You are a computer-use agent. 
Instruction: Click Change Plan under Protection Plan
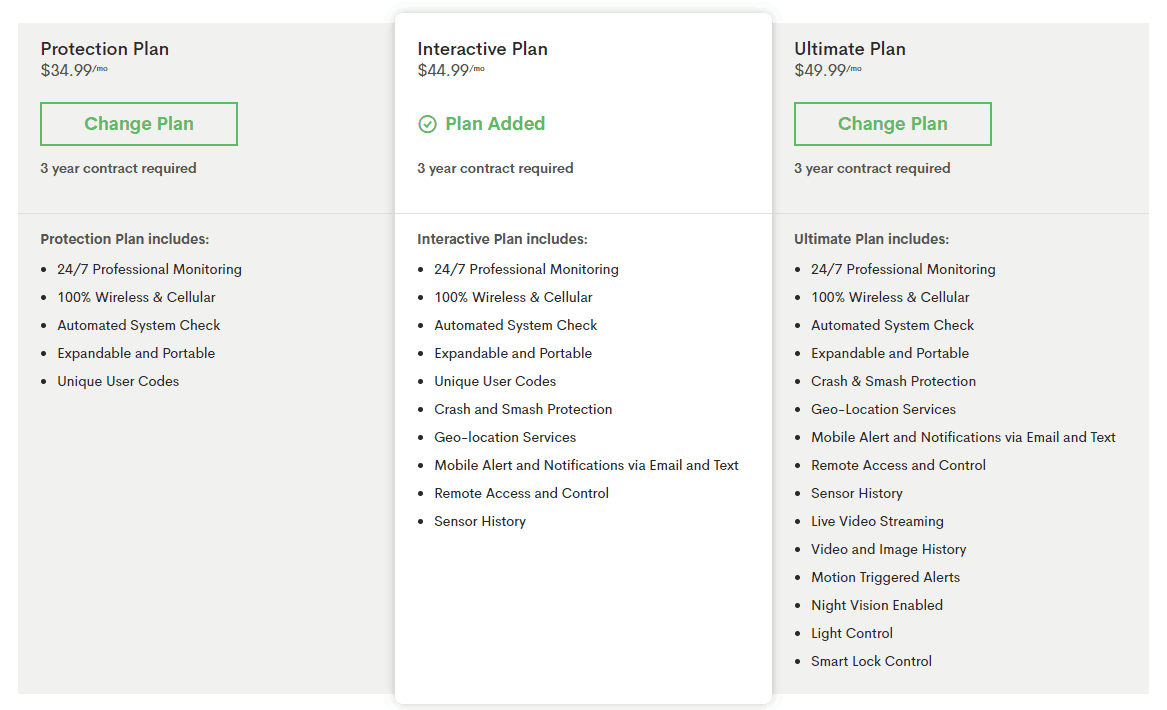click(139, 124)
